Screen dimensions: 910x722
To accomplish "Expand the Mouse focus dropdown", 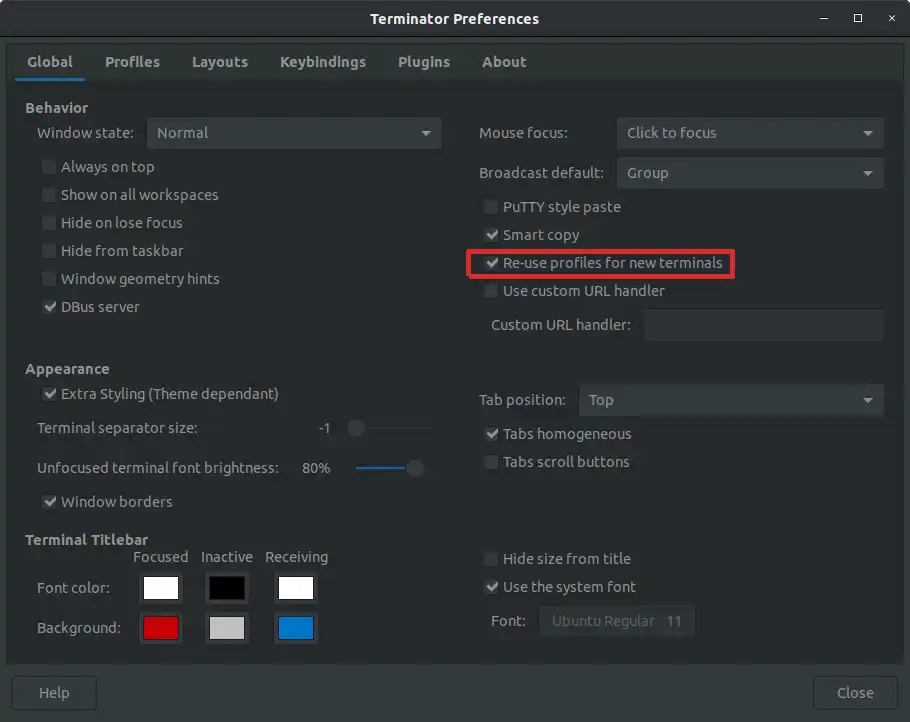I will point(750,133).
